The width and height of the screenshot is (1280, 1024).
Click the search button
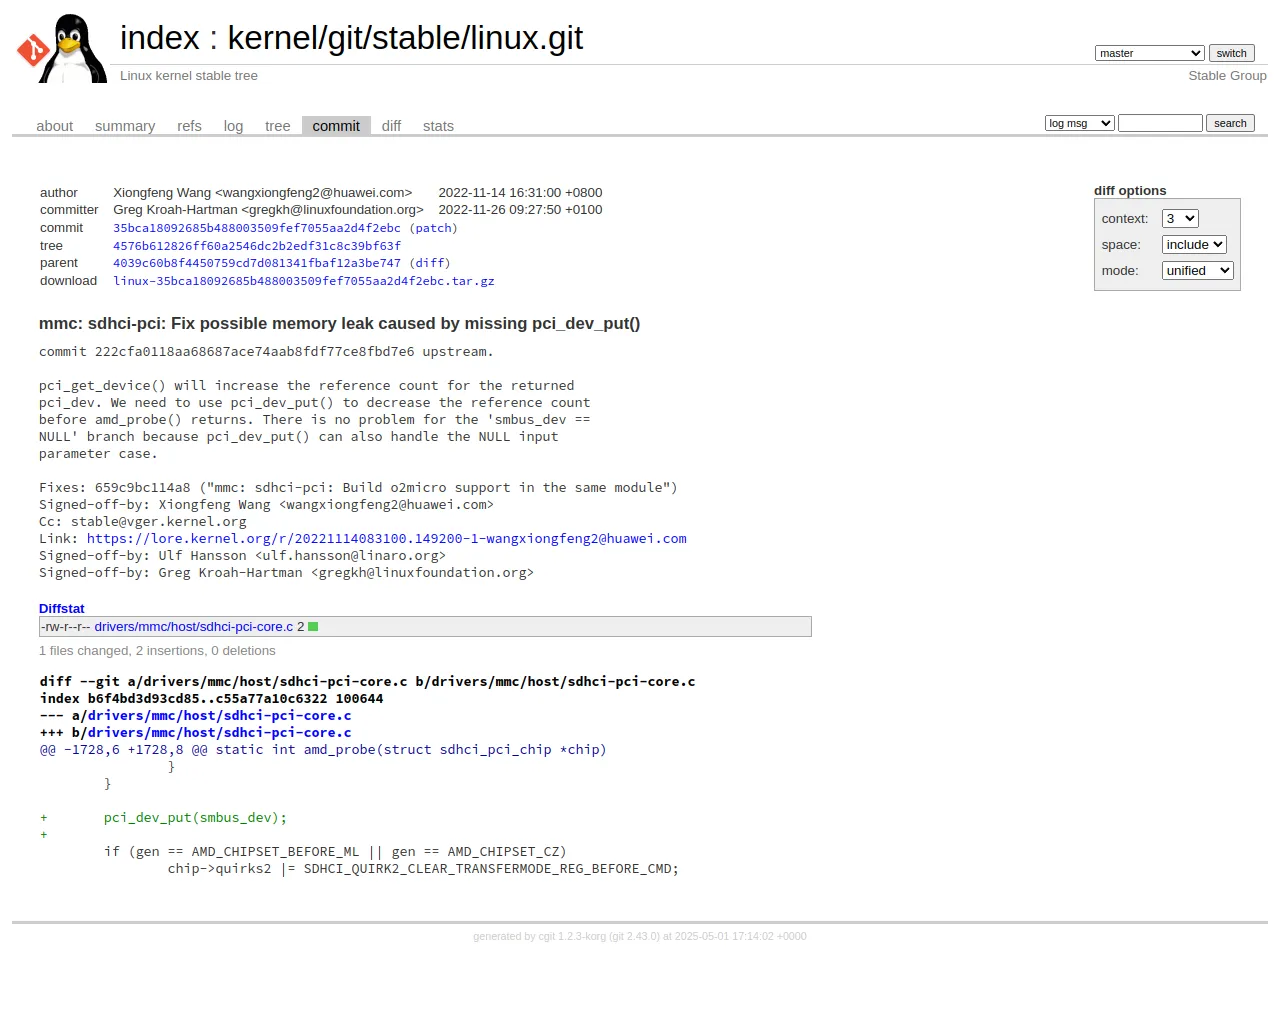click(x=1230, y=123)
